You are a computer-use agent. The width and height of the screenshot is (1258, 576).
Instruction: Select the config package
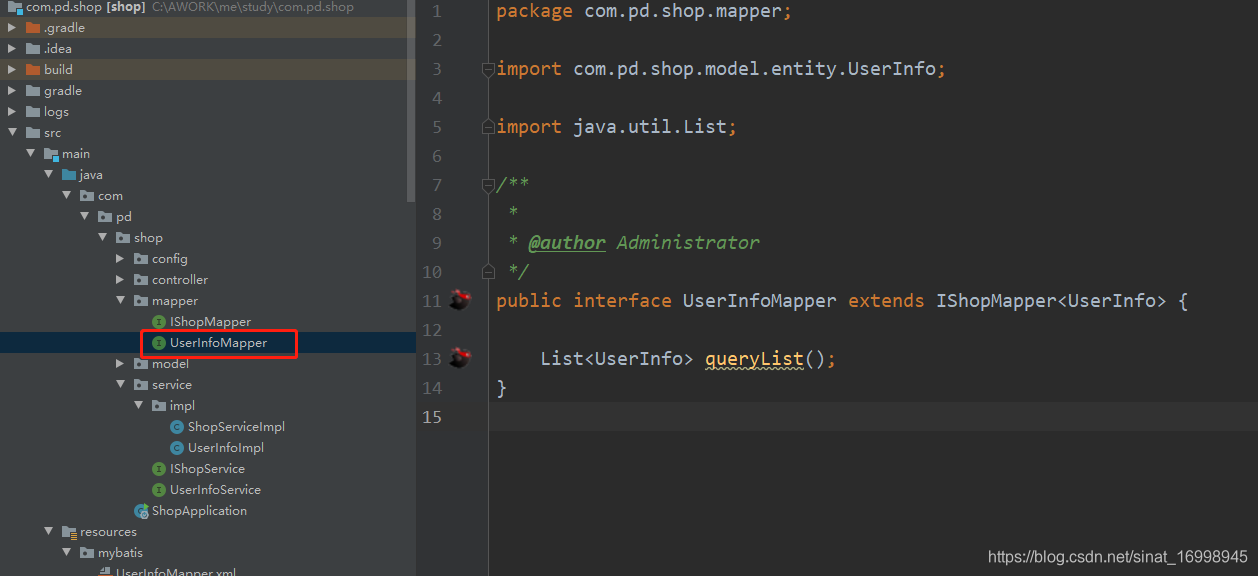point(170,258)
